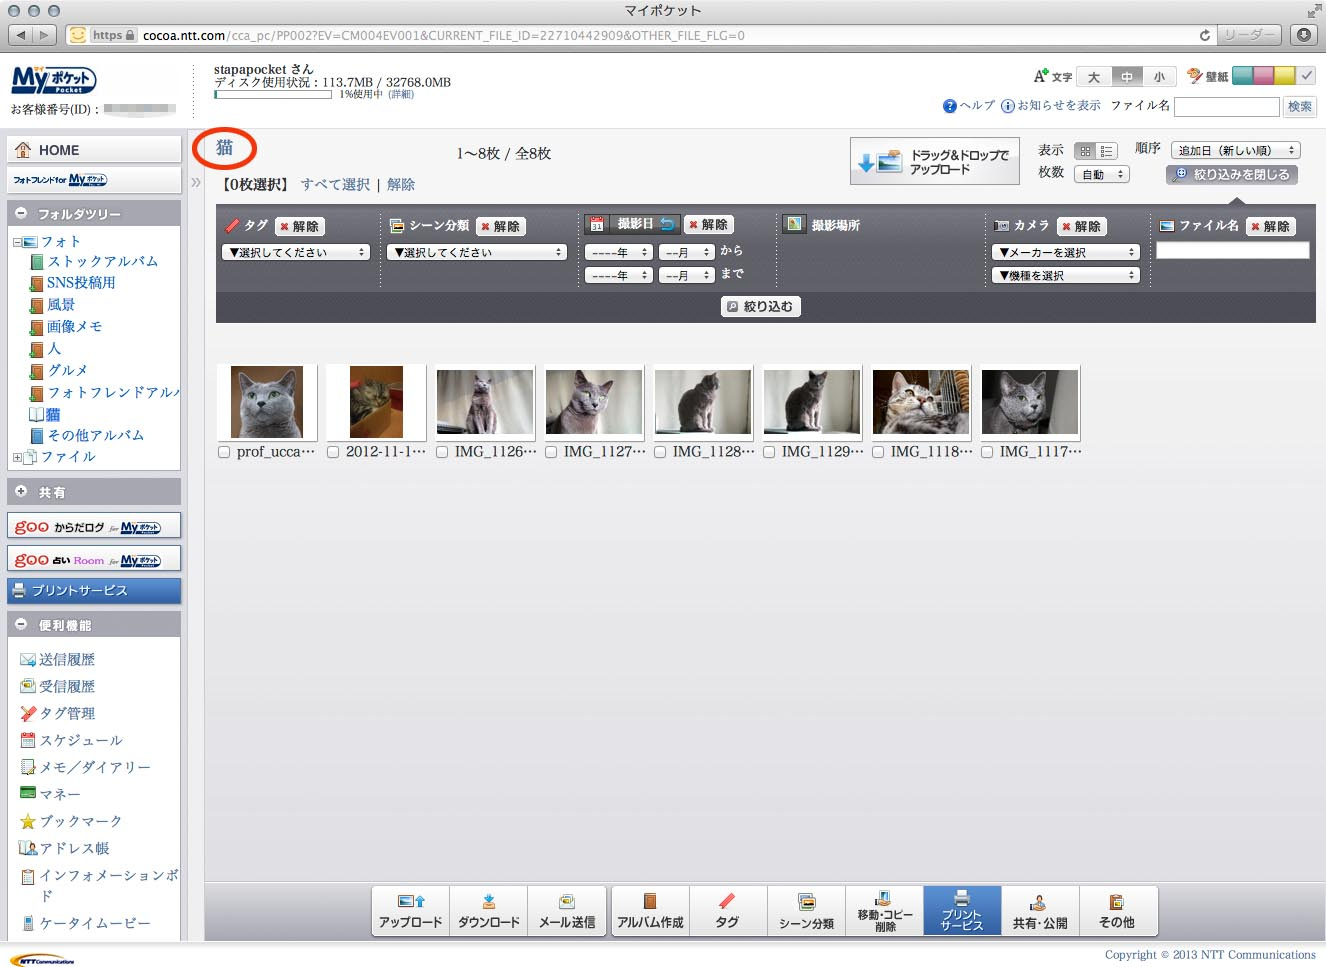Check the IMG_1117 photo checkbox
The image size is (1326, 967).
988,452
